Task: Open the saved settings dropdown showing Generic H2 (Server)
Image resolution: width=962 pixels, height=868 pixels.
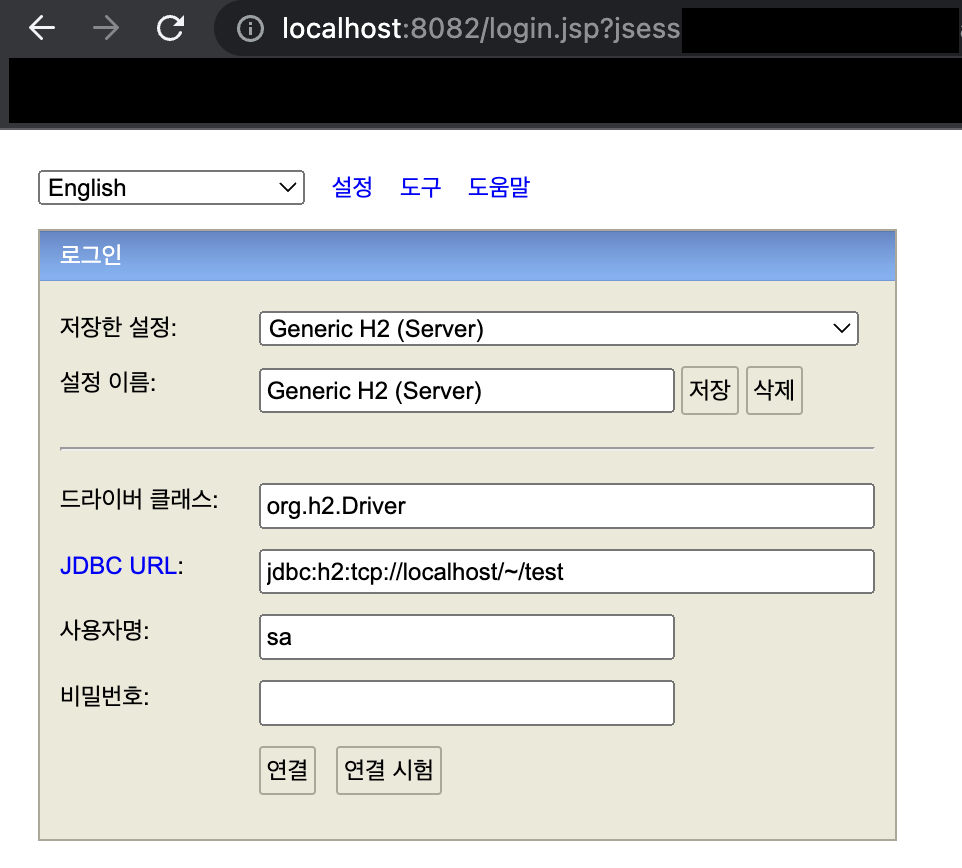Action: pos(558,328)
